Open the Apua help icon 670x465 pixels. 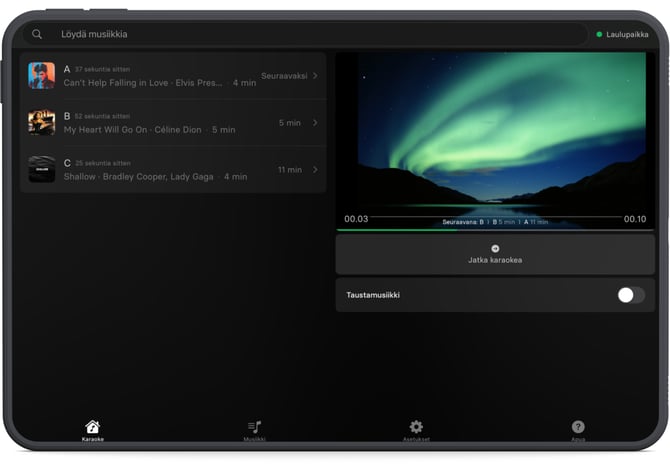click(578, 427)
